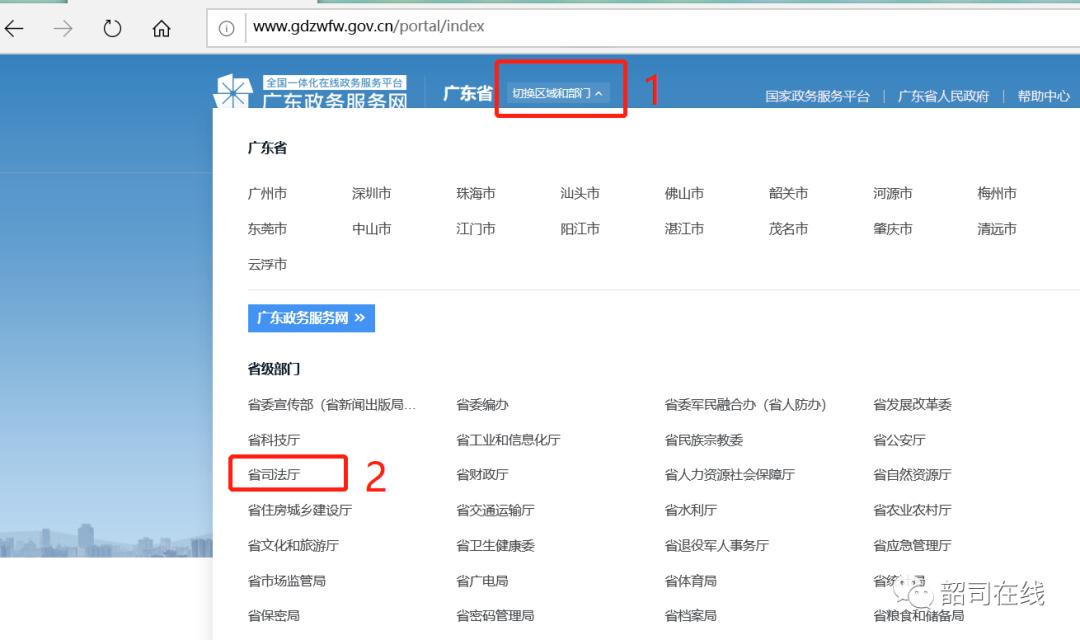Image resolution: width=1080 pixels, height=640 pixels.
Task: Open 省档案局 department
Action: point(690,616)
